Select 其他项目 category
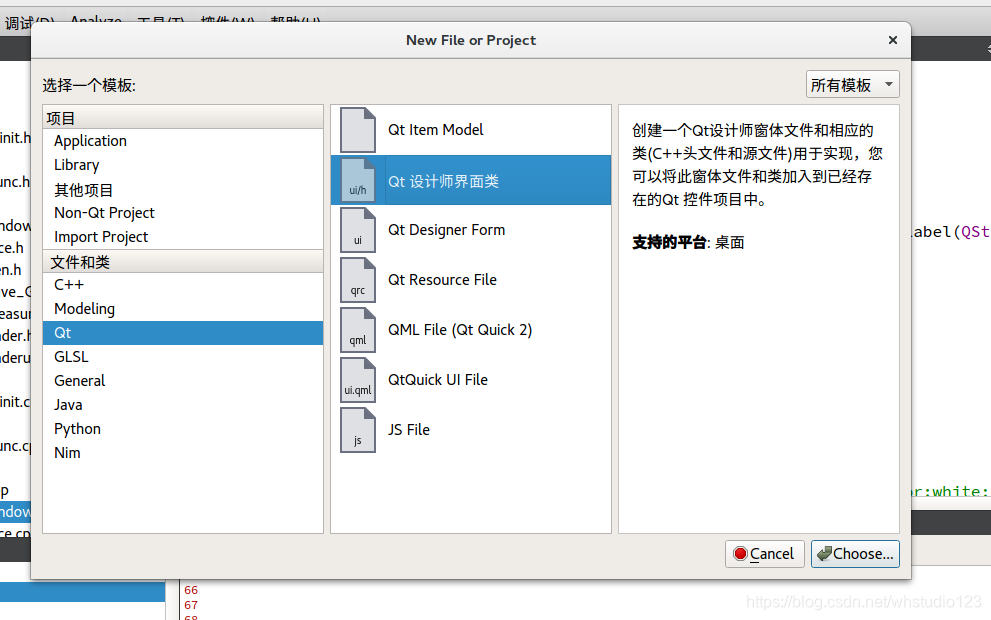 point(183,189)
